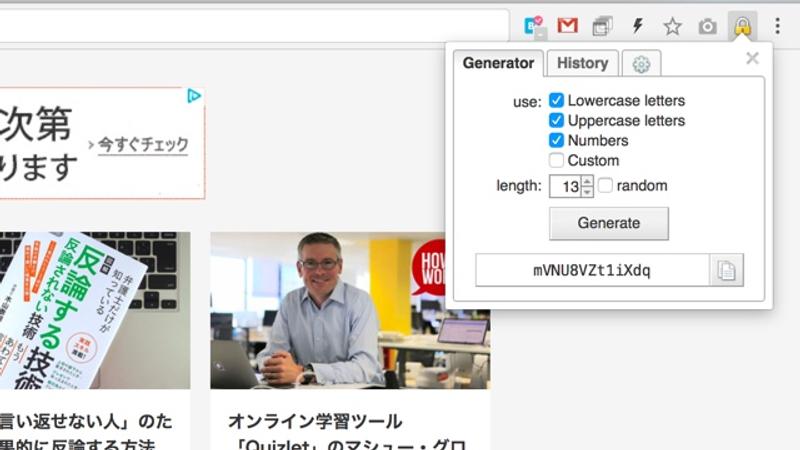Open the settings gear tab
Screen dimensions: 800x450
coord(641,64)
